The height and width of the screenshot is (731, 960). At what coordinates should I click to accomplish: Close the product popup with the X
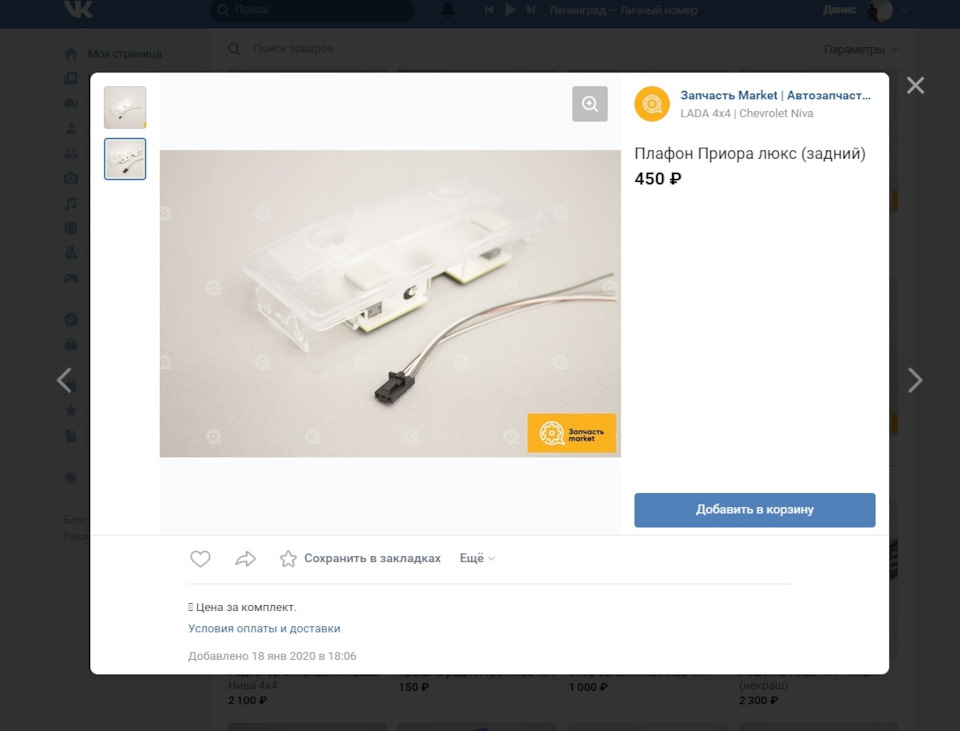click(x=915, y=85)
